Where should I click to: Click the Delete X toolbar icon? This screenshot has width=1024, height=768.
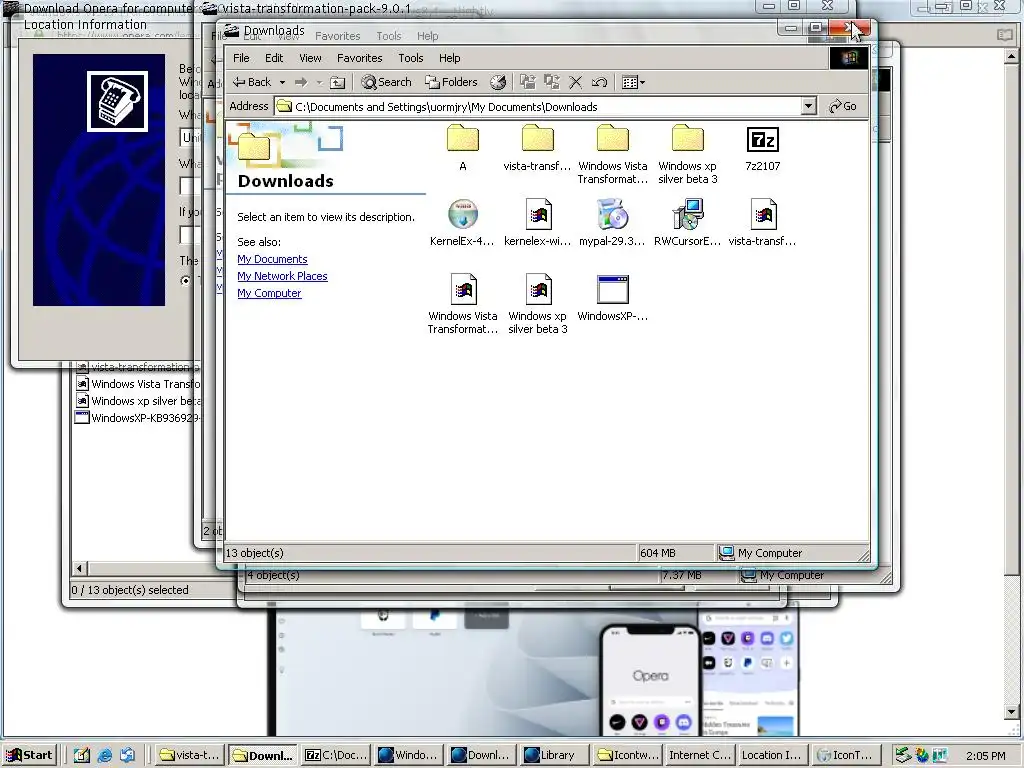pos(575,82)
